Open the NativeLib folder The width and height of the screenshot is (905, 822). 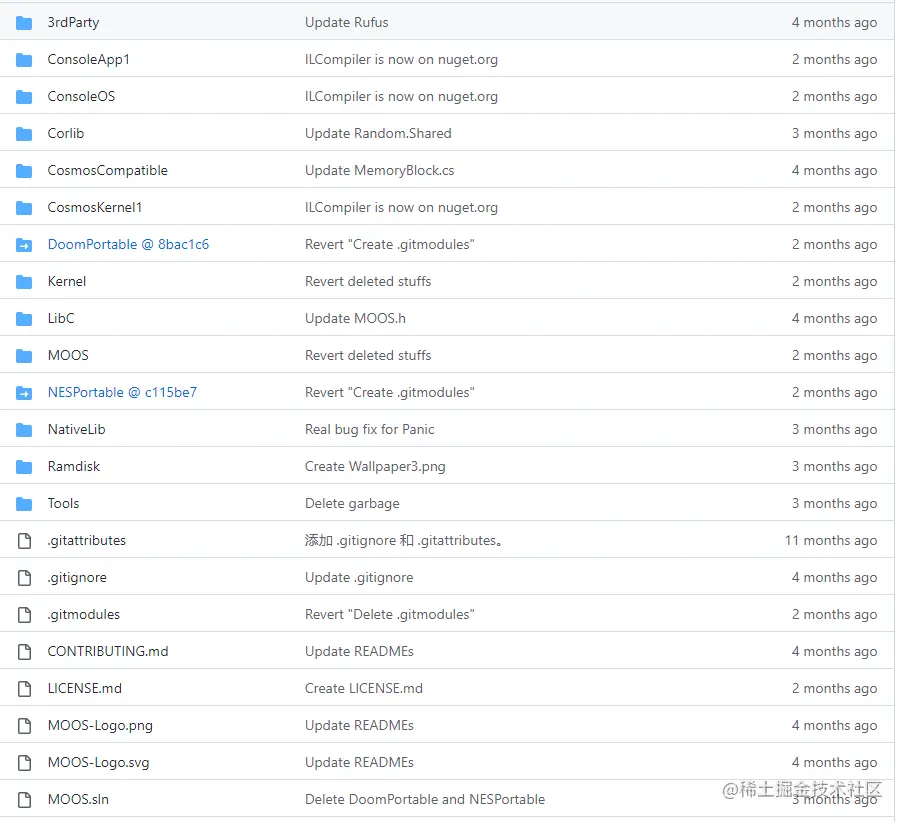(x=76, y=429)
